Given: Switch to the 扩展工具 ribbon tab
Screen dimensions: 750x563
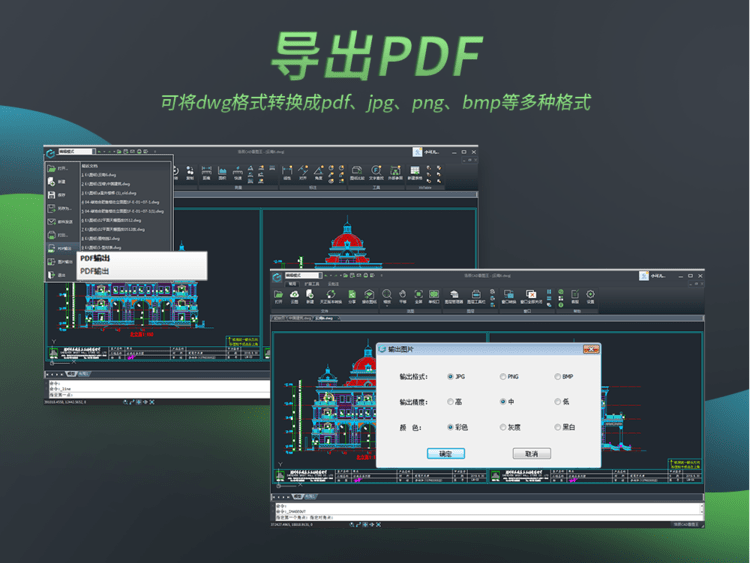Looking at the screenshot, I should click(312, 284).
